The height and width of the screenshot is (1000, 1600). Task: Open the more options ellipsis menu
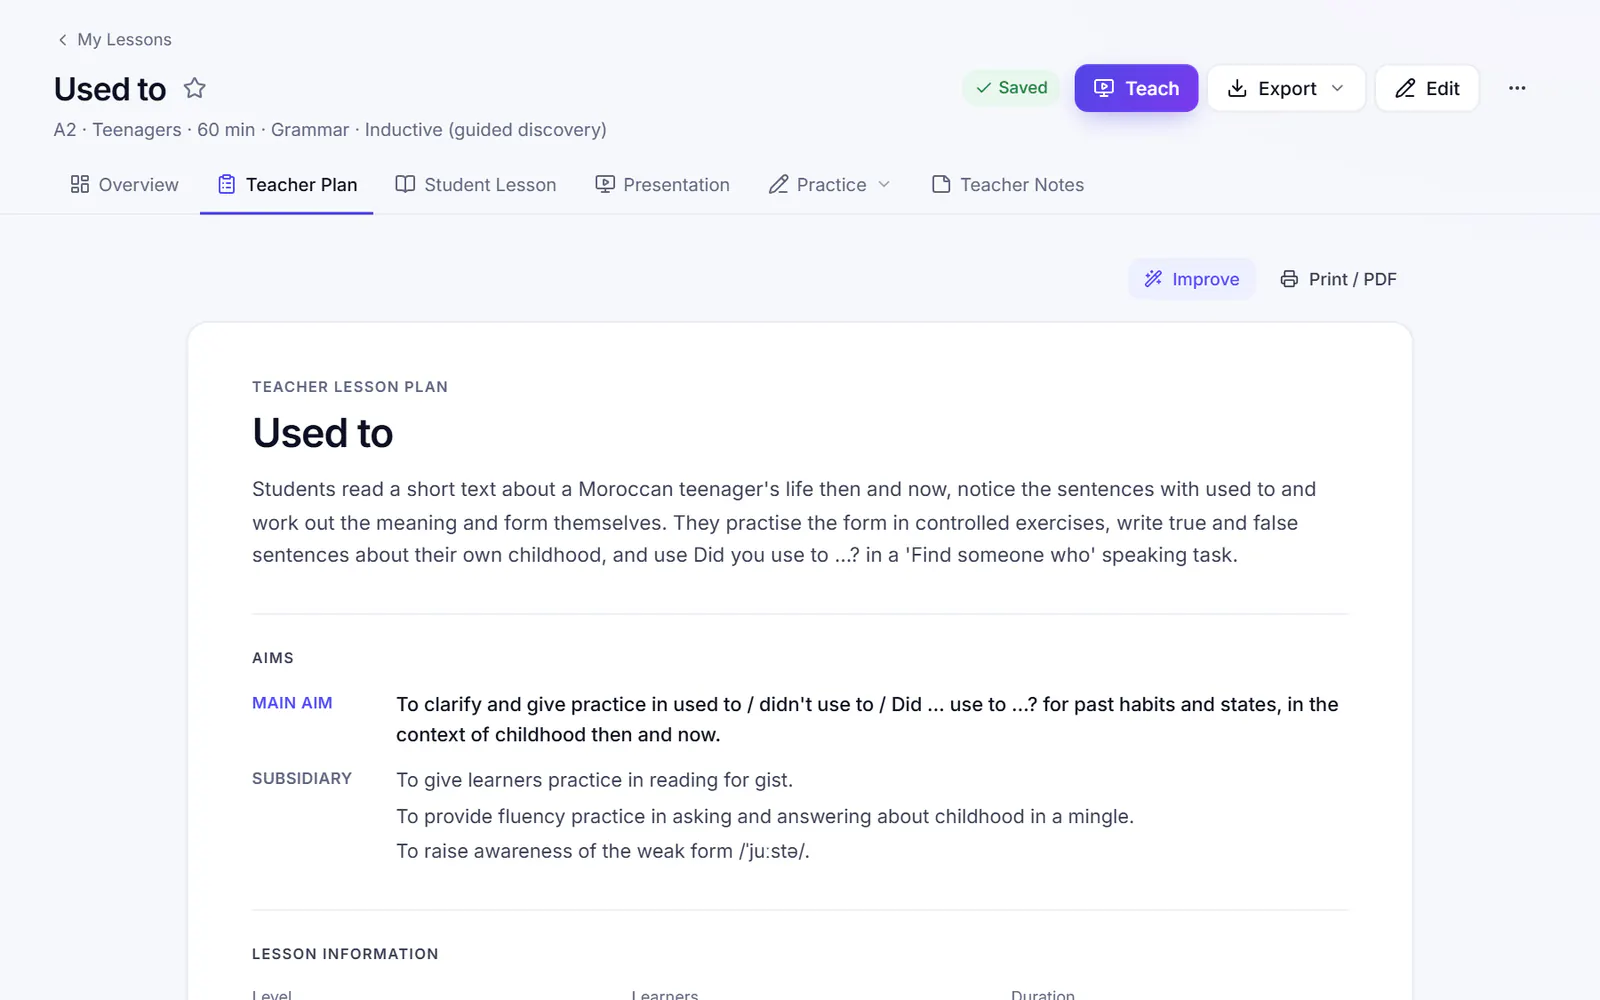(1517, 88)
